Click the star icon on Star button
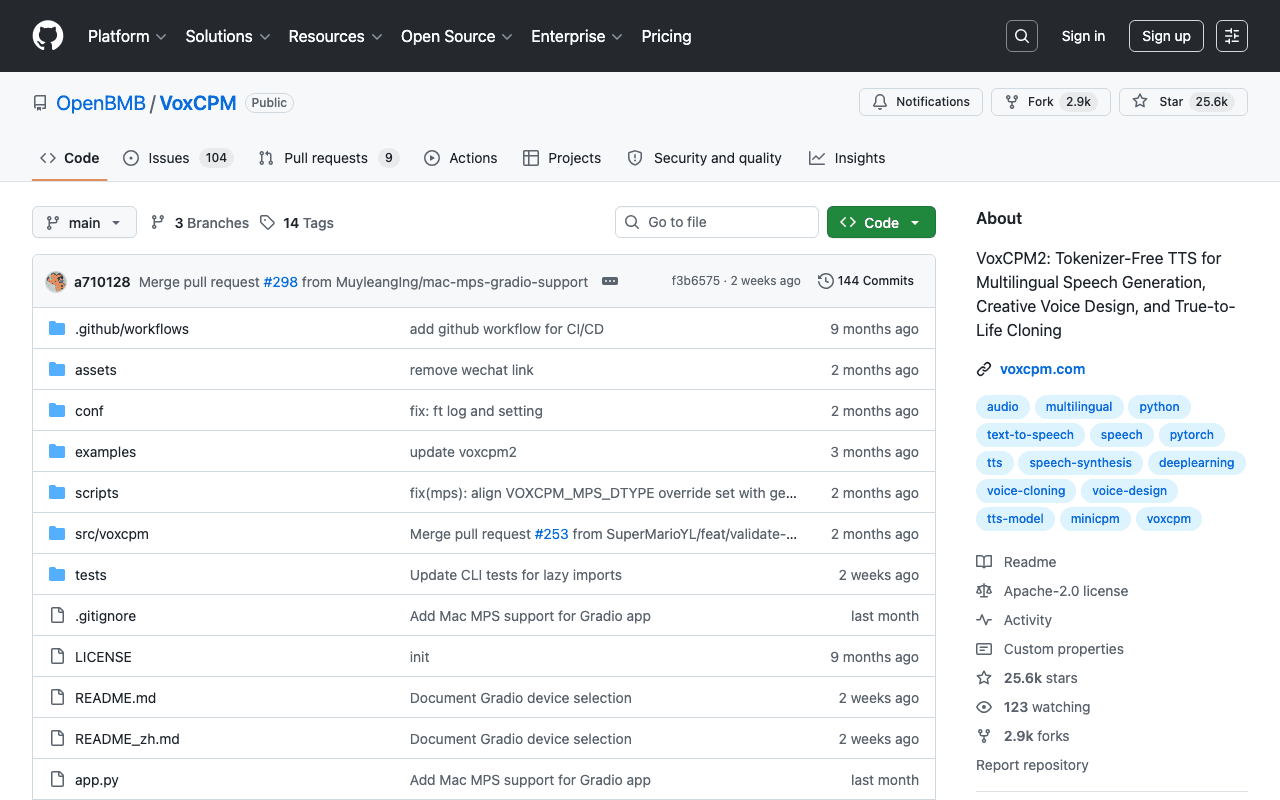This screenshot has width=1280, height=800. 1140,102
